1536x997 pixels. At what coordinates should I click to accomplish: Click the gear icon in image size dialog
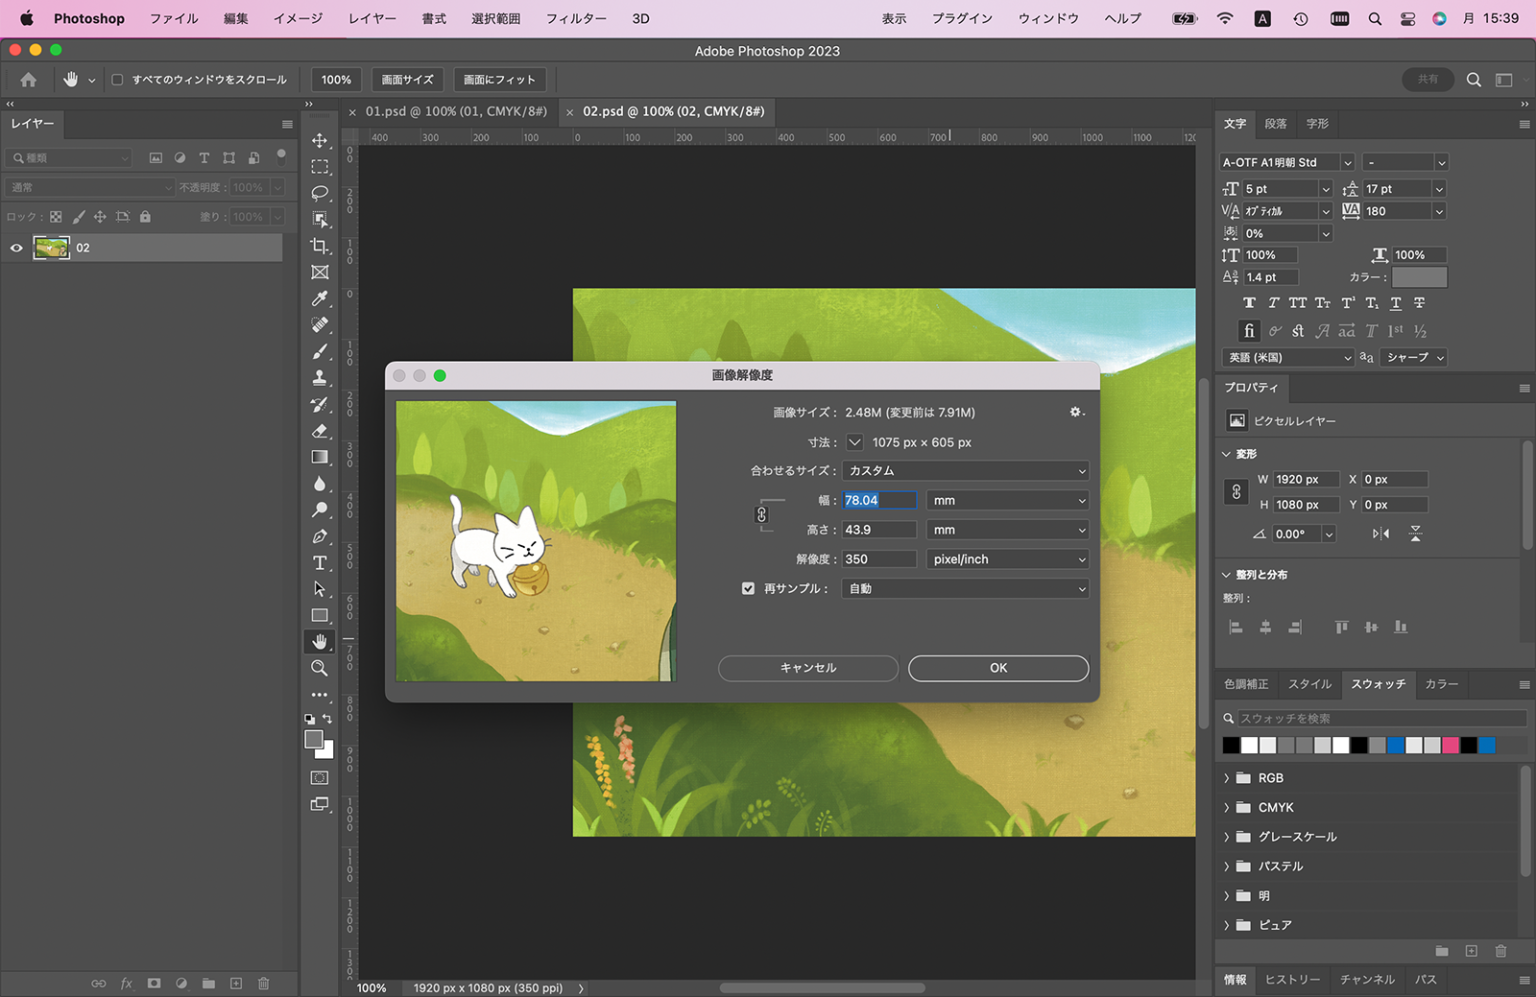[1076, 412]
